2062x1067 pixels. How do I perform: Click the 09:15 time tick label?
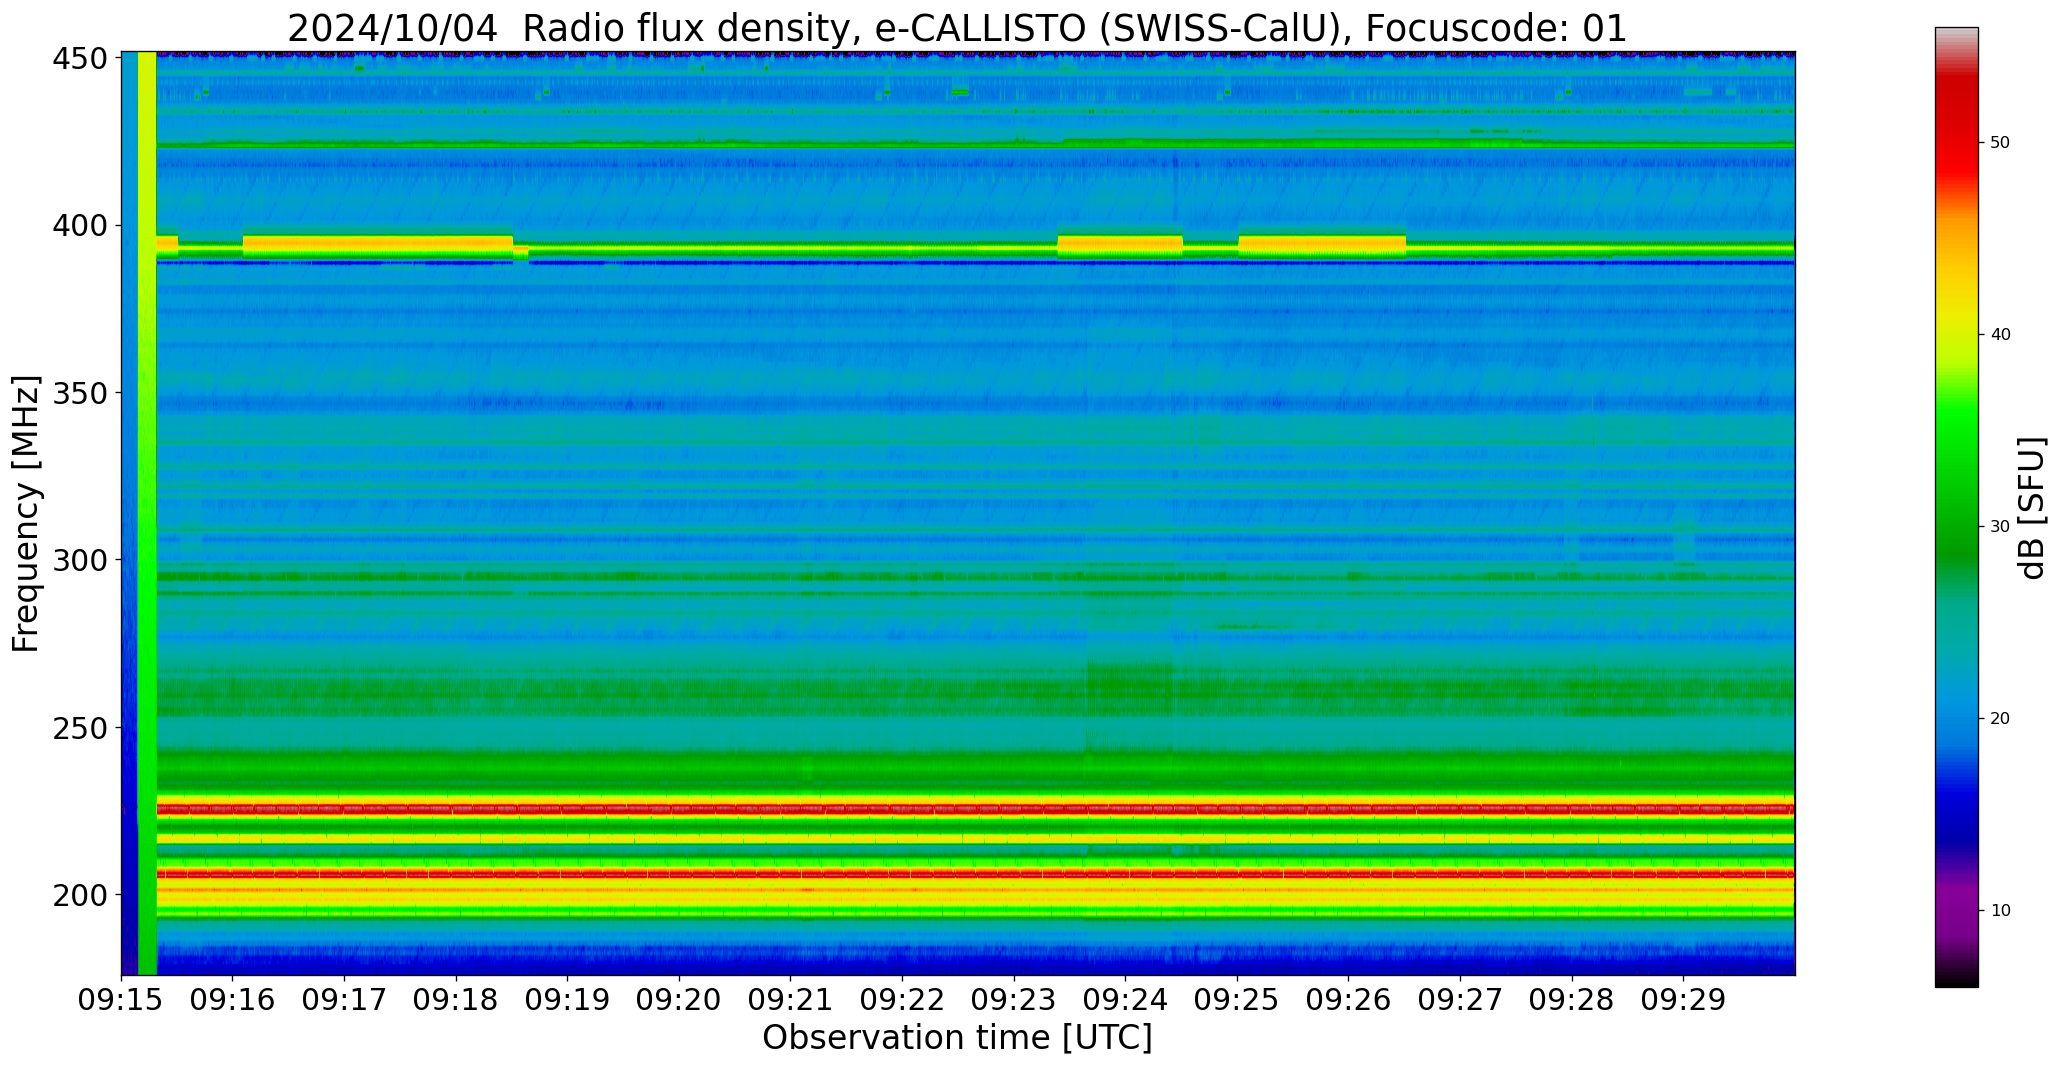pyautogui.click(x=121, y=1000)
